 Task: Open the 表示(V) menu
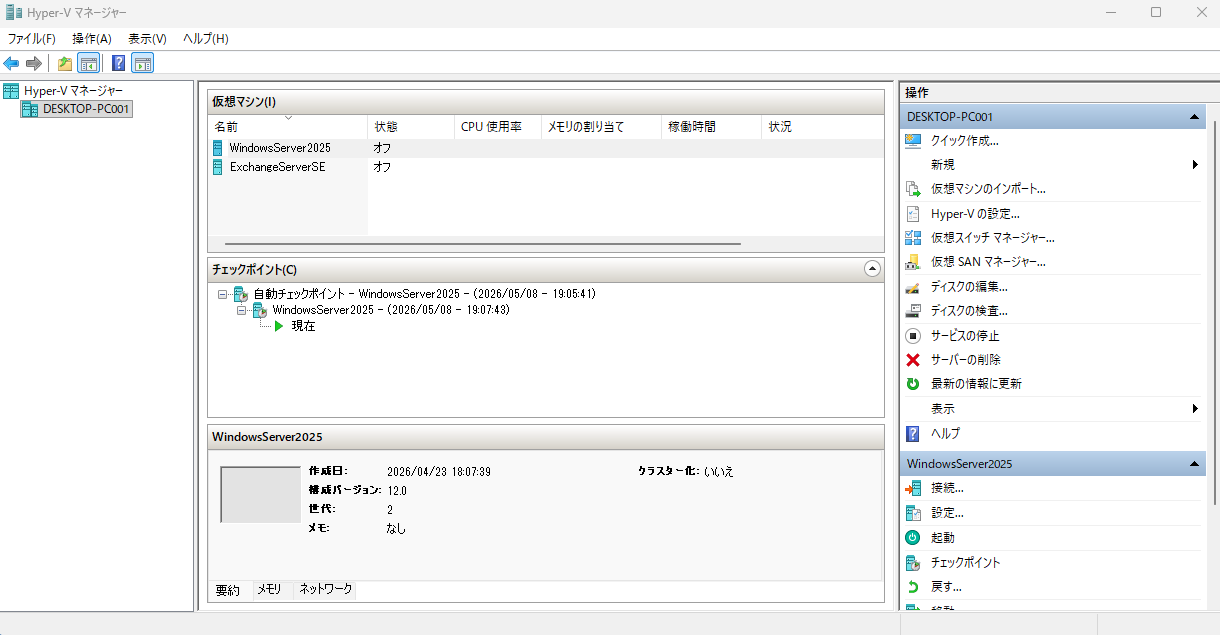[x=147, y=38]
